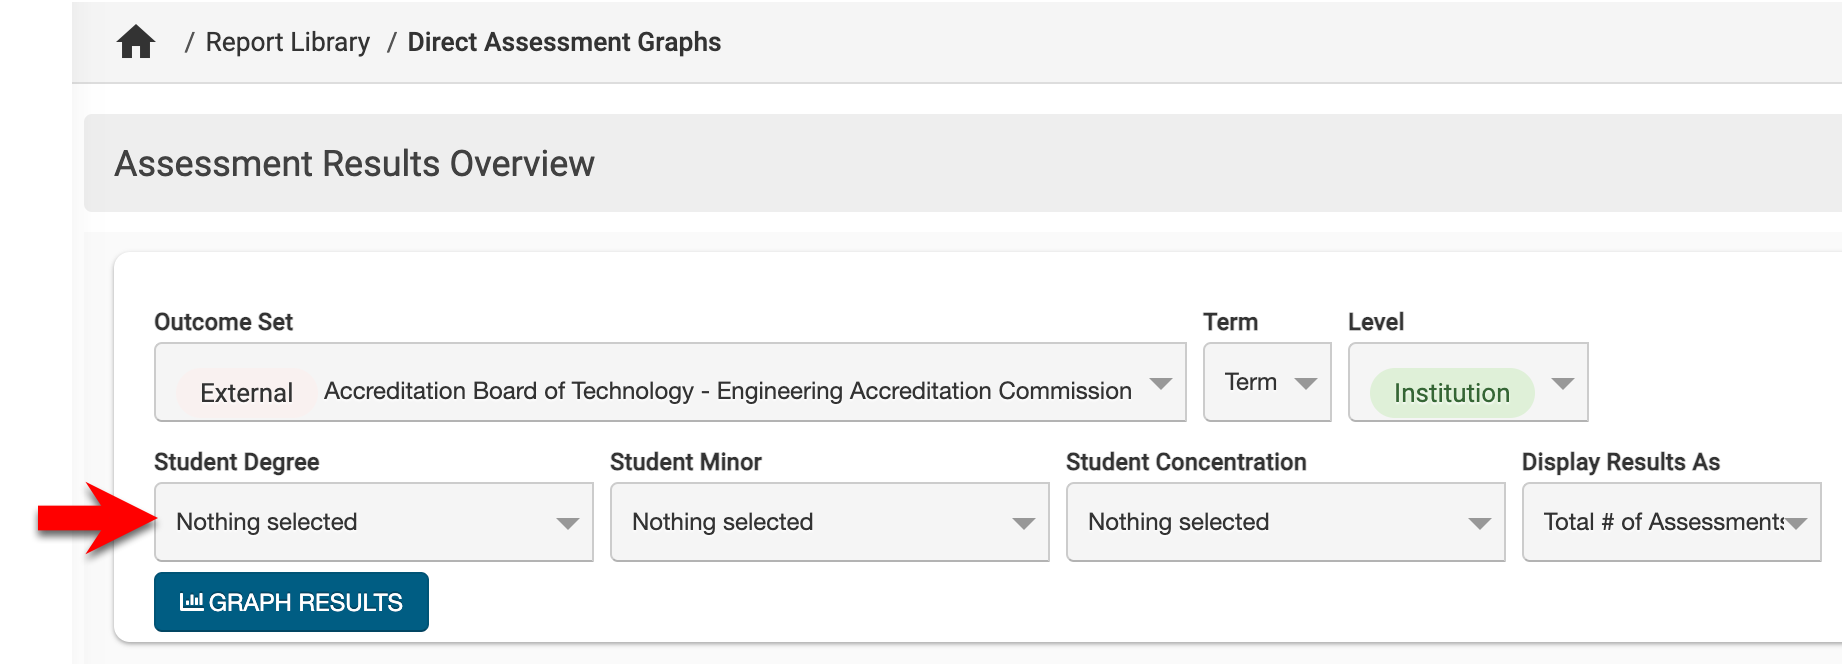
Task: Click the Display Results As caret
Action: pos(1796,524)
